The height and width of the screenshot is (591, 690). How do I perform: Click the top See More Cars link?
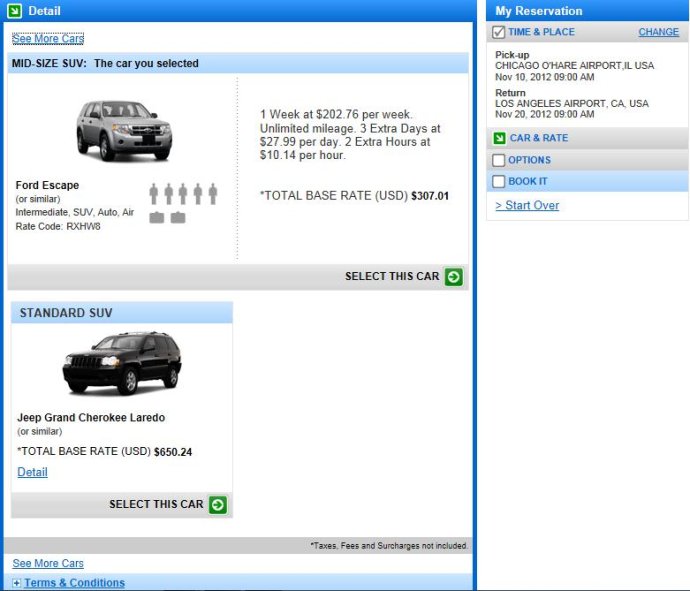(x=48, y=39)
